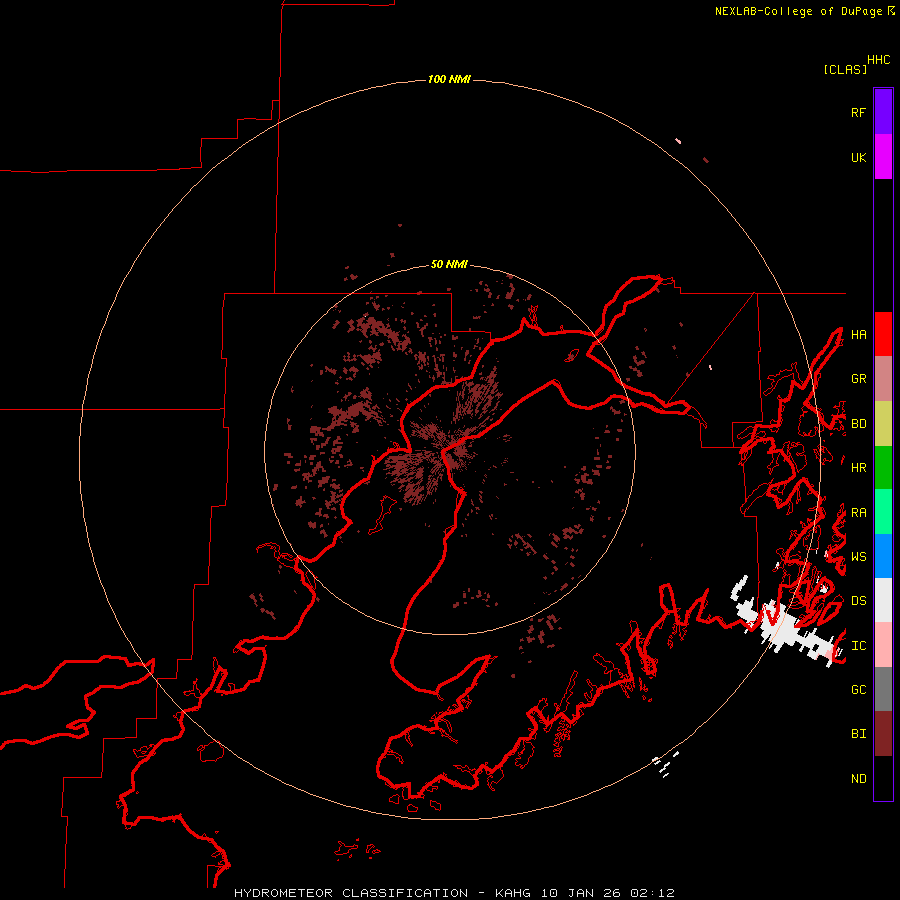Click the DS white legend swatch
Screen dimensions: 900x900
coord(883,600)
